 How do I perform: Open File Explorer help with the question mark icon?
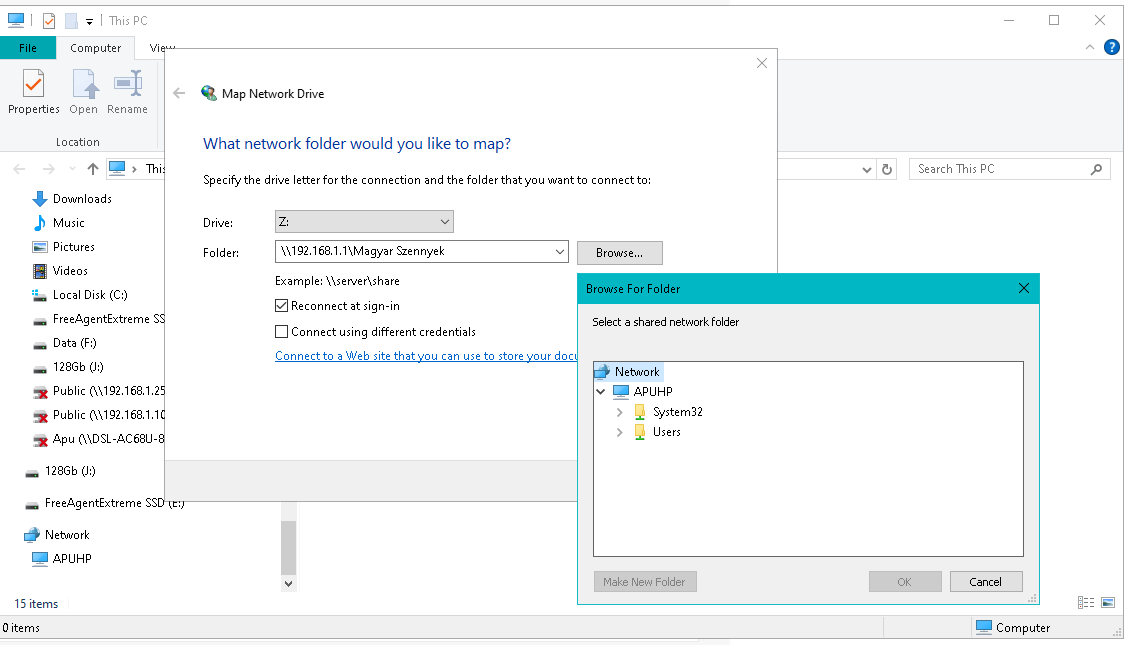click(1112, 47)
